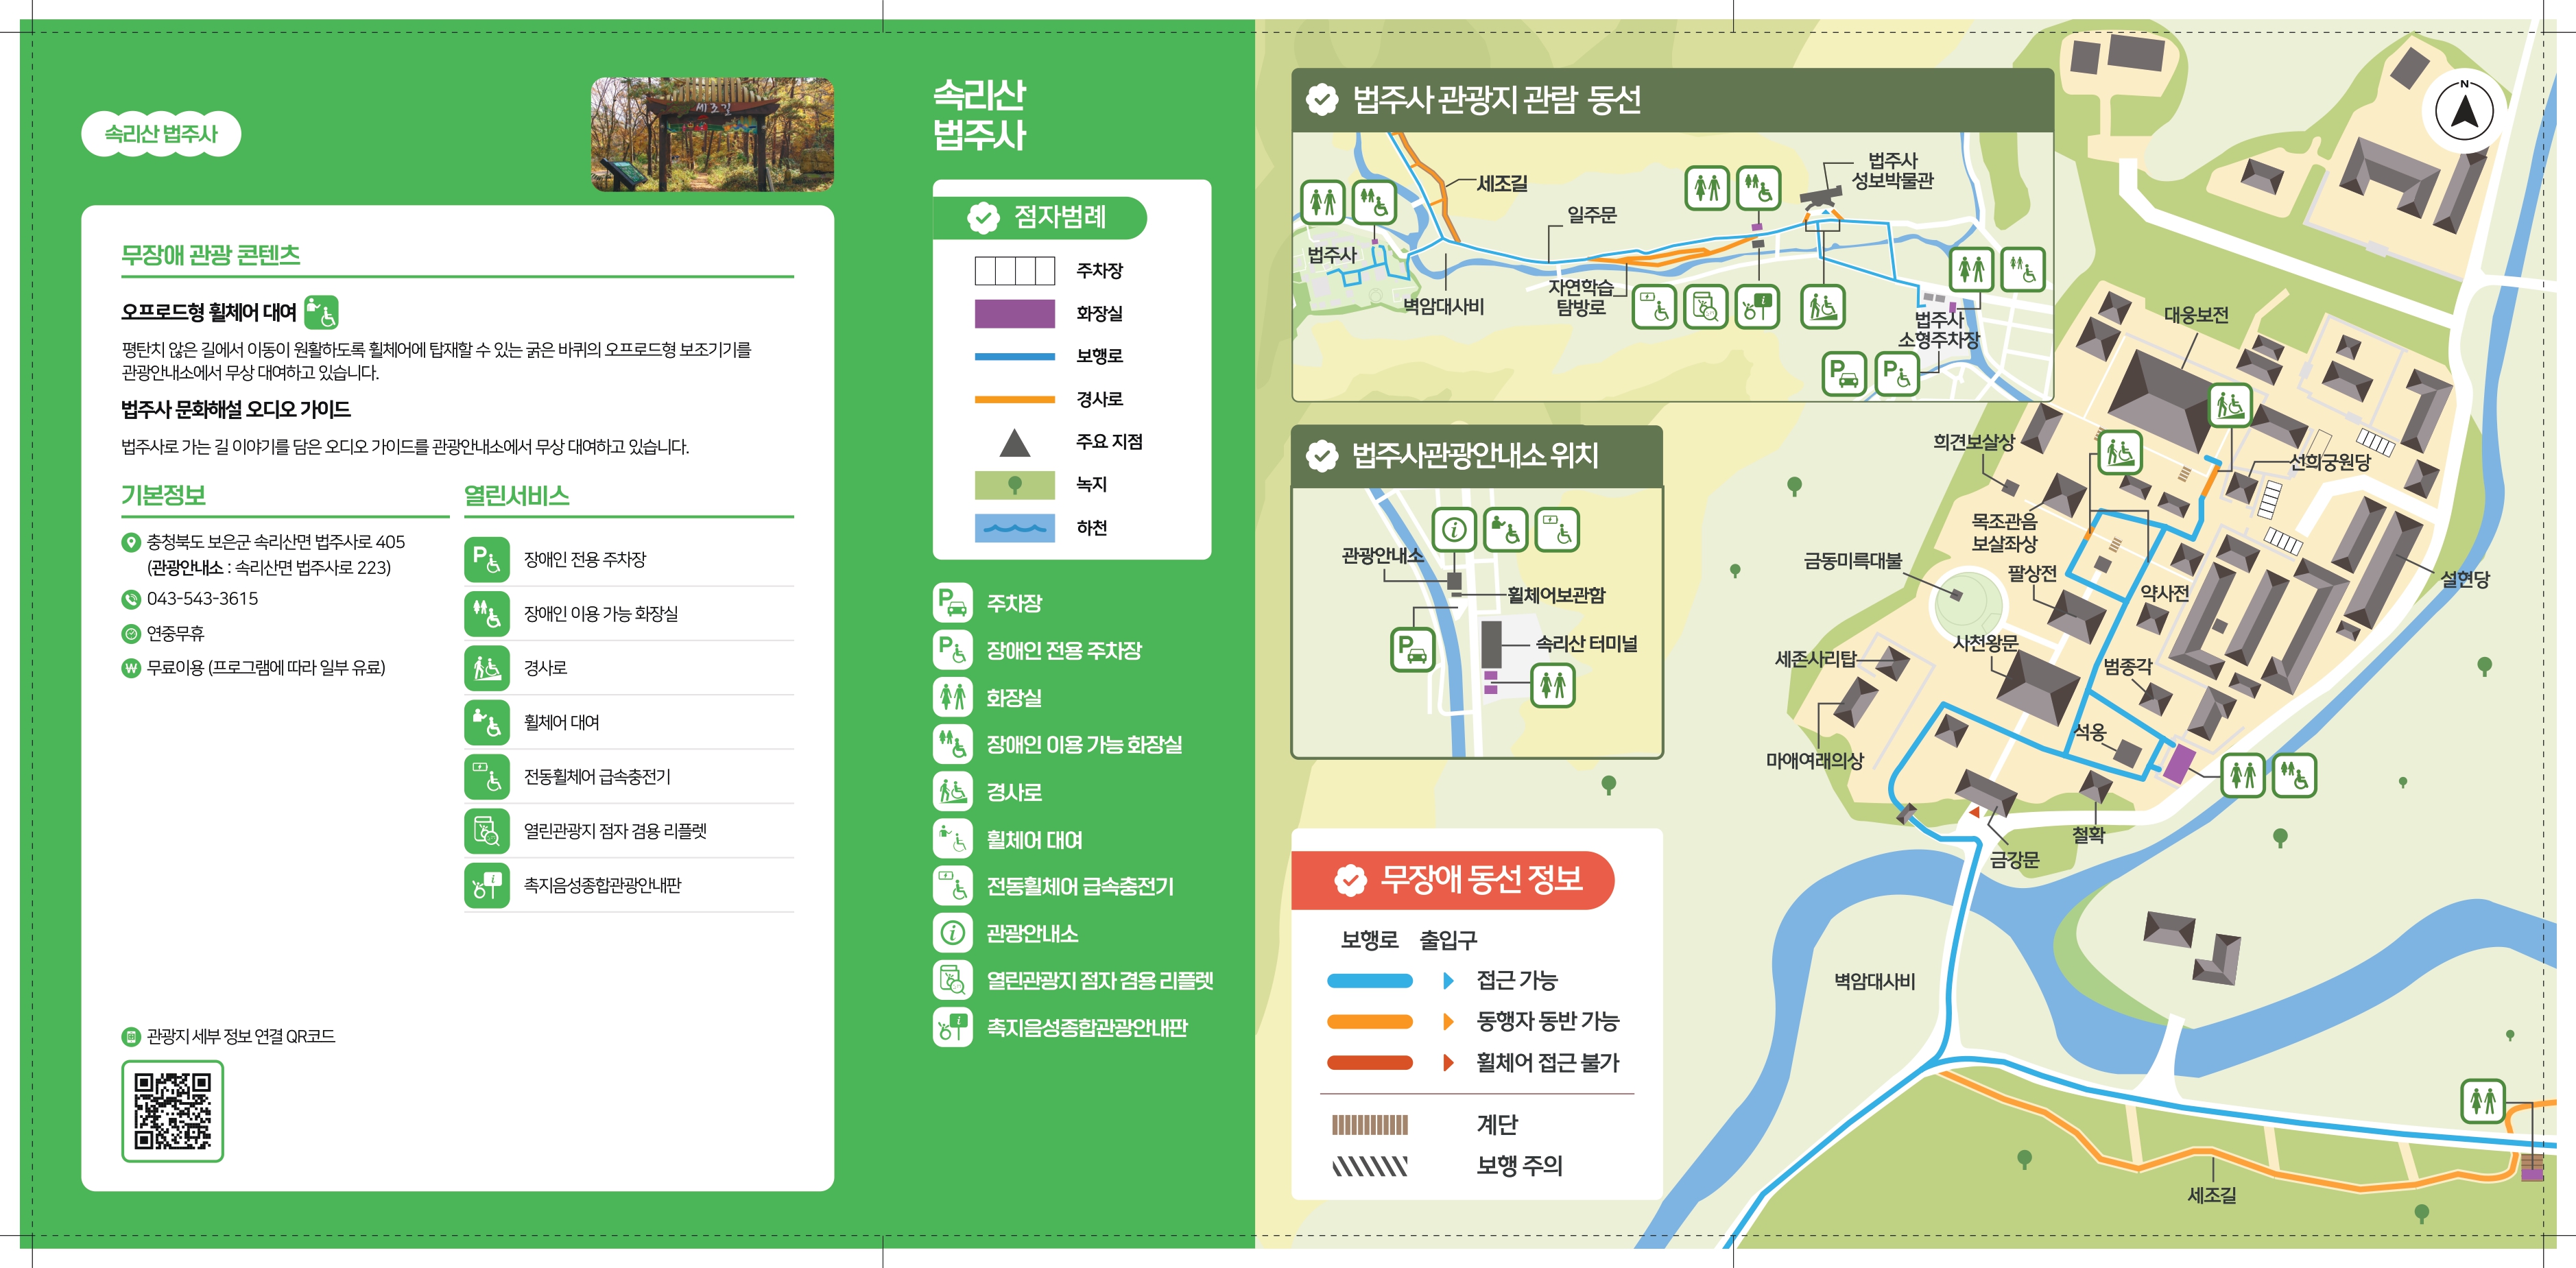This screenshot has width=2576, height=1268.
Task: Select the green-panel icon labeled 촉지음성종합관광안내판
Action: (952, 1027)
